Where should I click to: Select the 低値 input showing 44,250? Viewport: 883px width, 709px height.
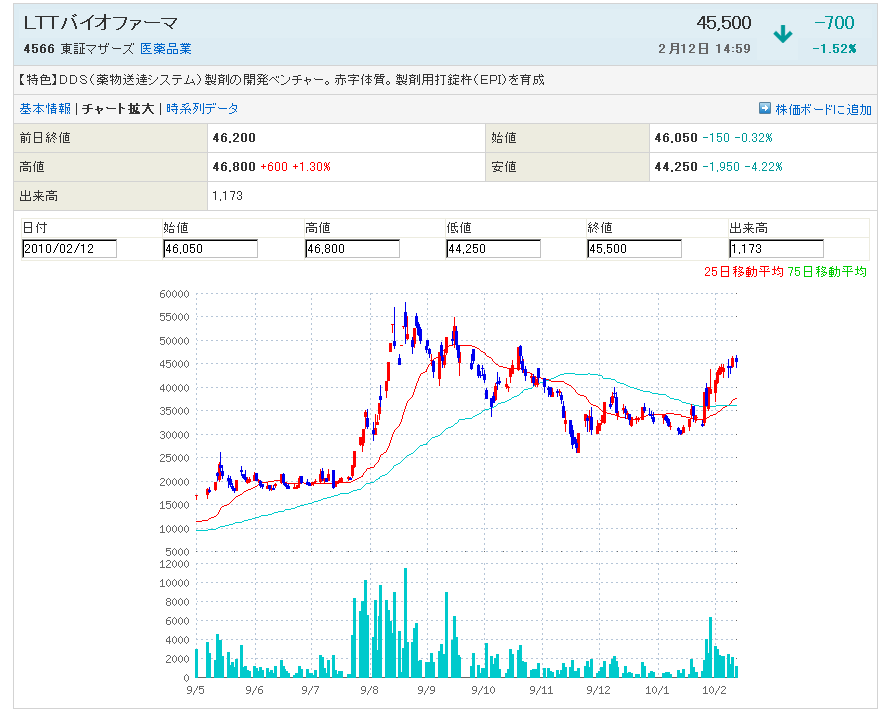pos(493,249)
